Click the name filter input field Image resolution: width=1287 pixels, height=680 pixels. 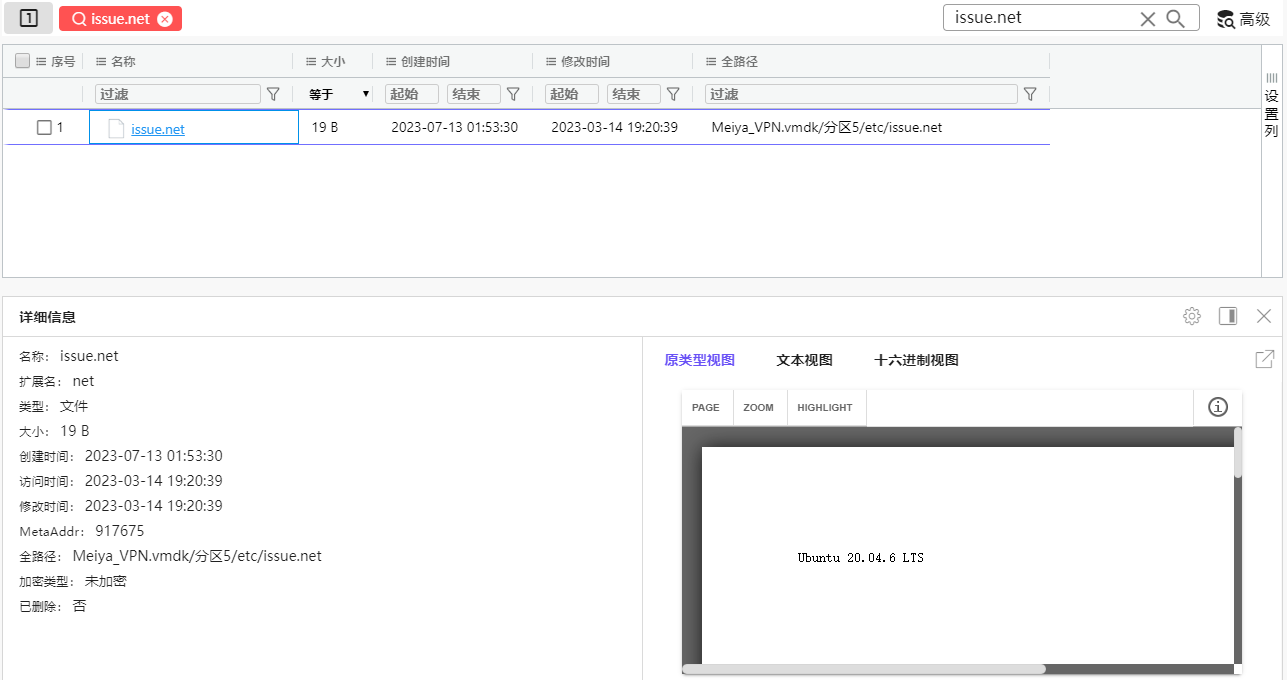(x=178, y=94)
